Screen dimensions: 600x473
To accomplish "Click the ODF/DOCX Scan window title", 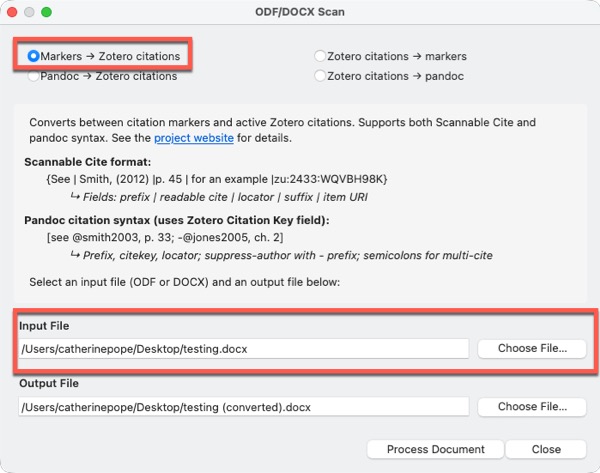I will 300,12.
